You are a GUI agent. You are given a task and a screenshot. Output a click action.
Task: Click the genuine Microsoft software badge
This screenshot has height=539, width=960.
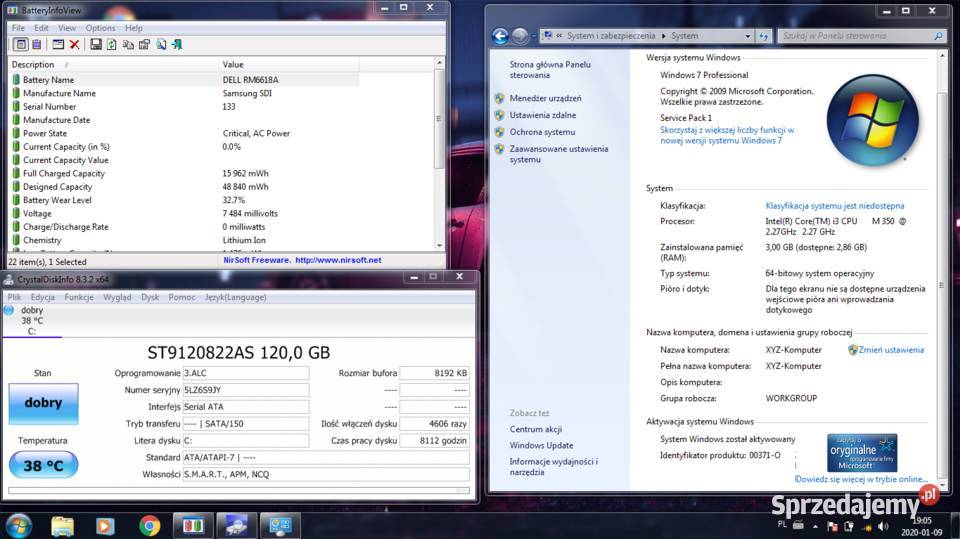tap(862, 453)
